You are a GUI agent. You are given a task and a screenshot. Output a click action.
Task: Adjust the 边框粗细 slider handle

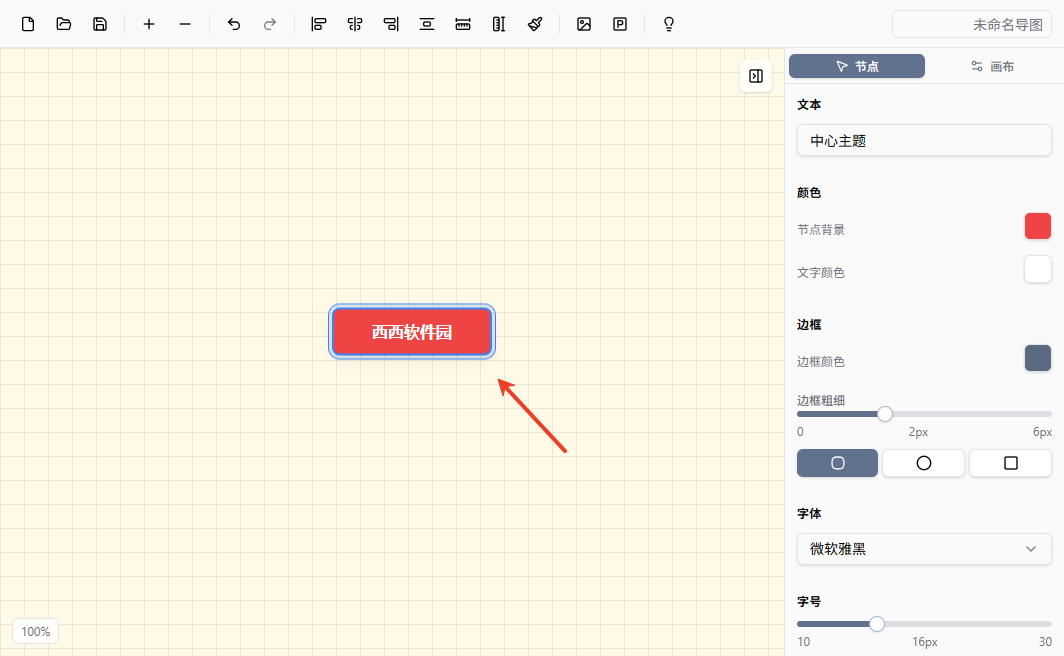[884, 414]
